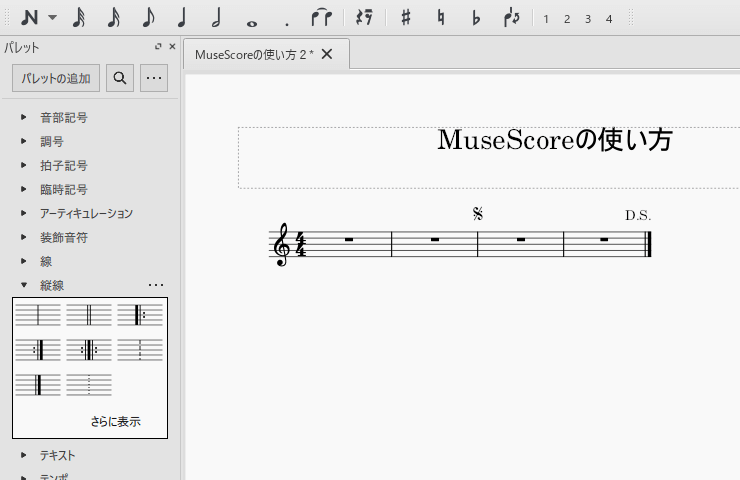Screen dimensions: 740x480
Task: Select voice 3
Action: pyautogui.click(x=588, y=19)
